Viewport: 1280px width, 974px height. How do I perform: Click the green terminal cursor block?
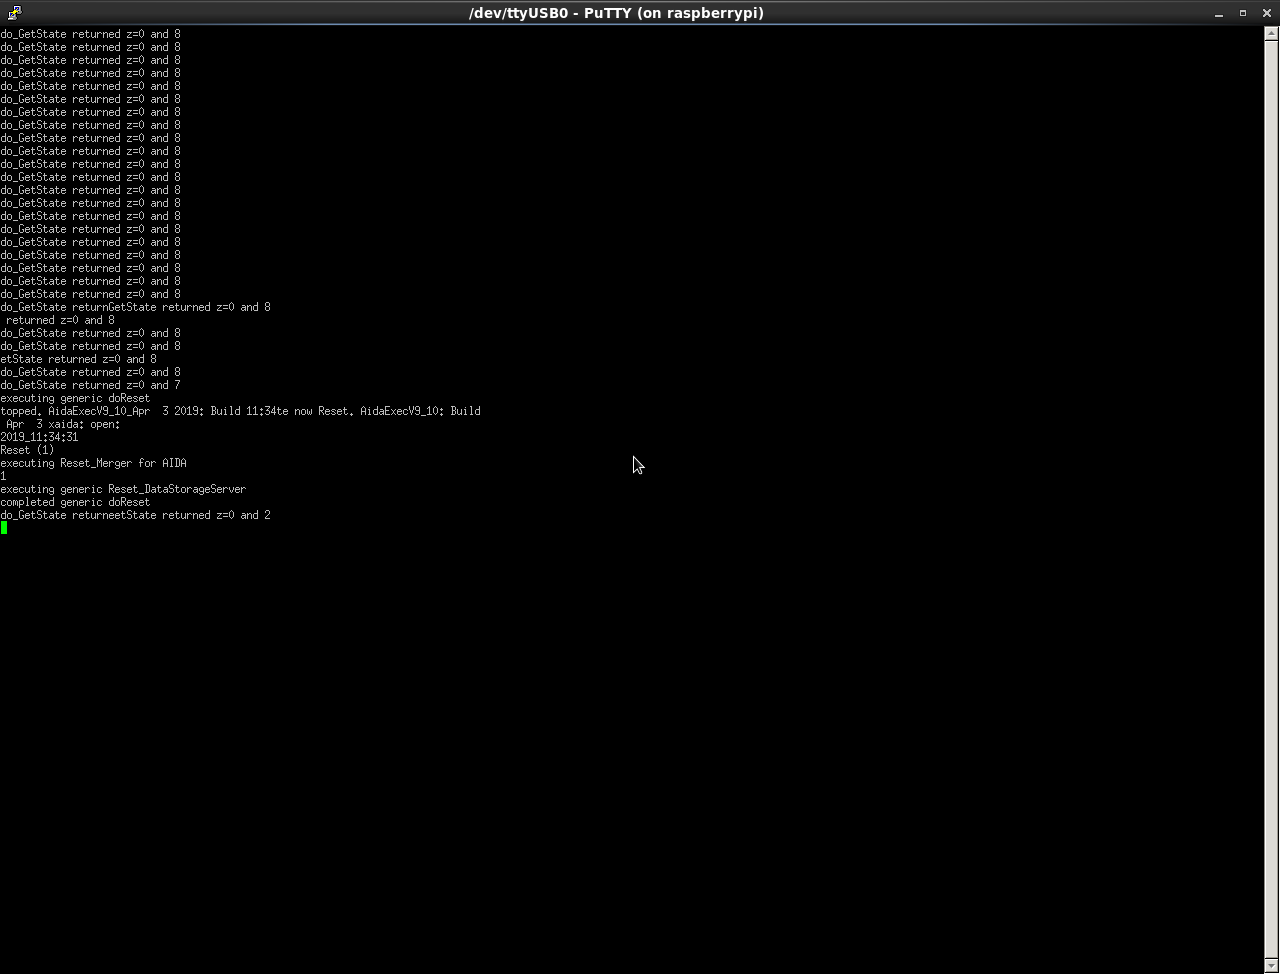4,528
